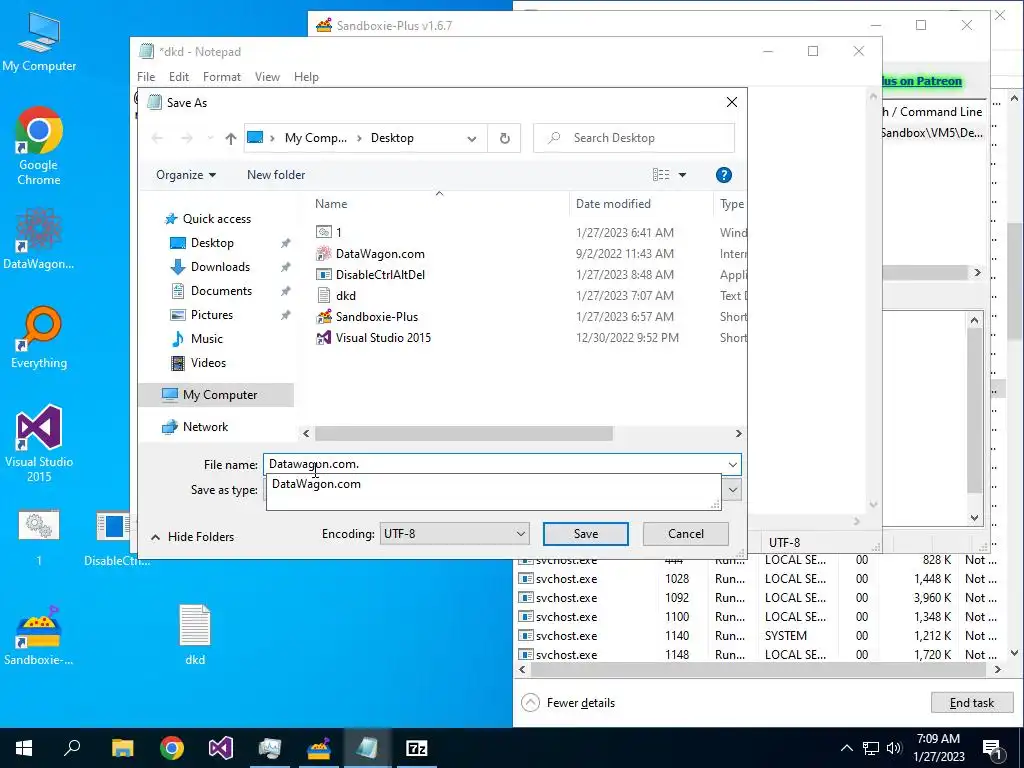Image resolution: width=1024 pixels, height=768 pixels.
Task: Expand the view options dropdown arrow
Action: (x=682, y=175)
